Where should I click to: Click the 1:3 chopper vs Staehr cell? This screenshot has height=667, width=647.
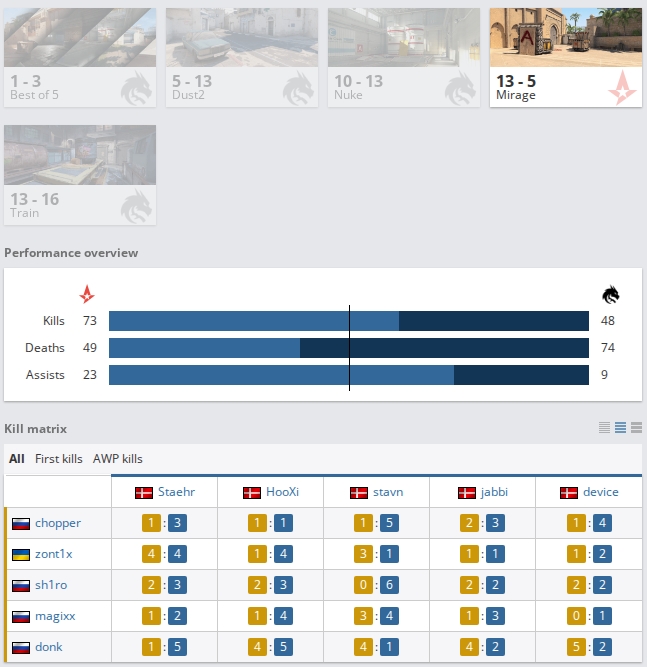coord(164,523)
